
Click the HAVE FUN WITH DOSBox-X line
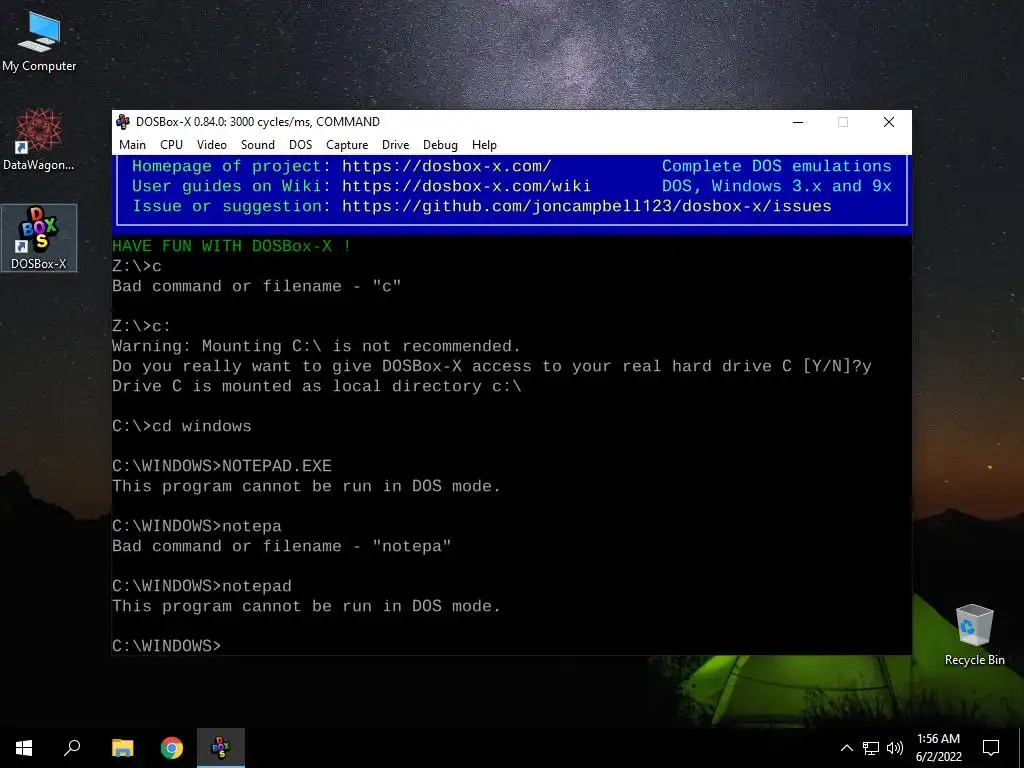tap(232, 246)
